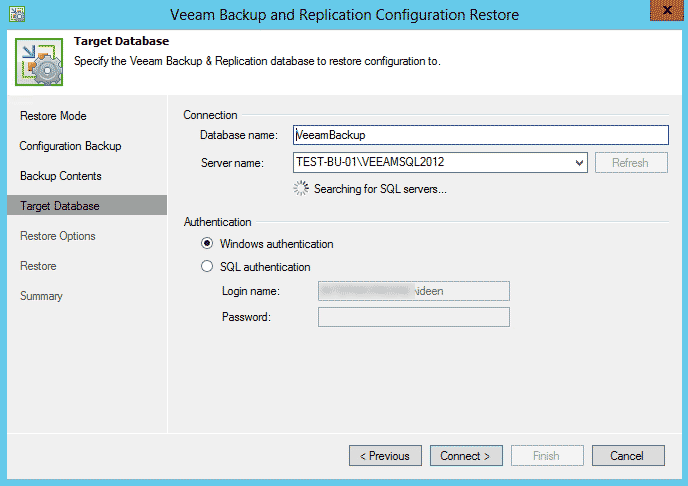Click the Veeam title bar app icon
This screenshot has height=486, width=688.
click(x=17, y=14)
